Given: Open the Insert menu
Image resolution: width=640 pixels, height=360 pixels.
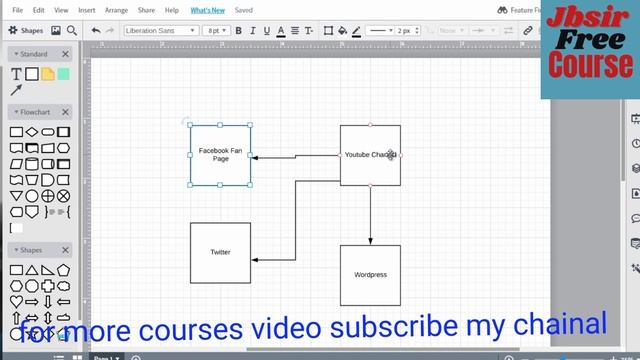Looking at the screenshot, I should tap(87, 10).
